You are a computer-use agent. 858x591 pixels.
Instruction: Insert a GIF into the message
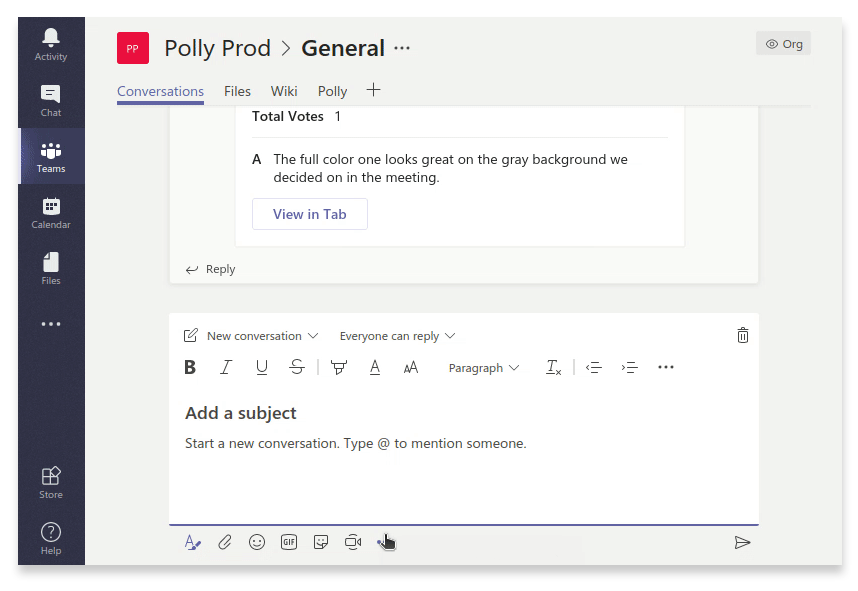288,542
